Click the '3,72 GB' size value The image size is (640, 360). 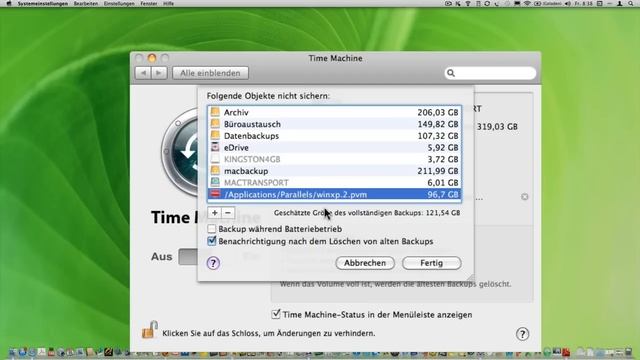(x=443, y=159)
